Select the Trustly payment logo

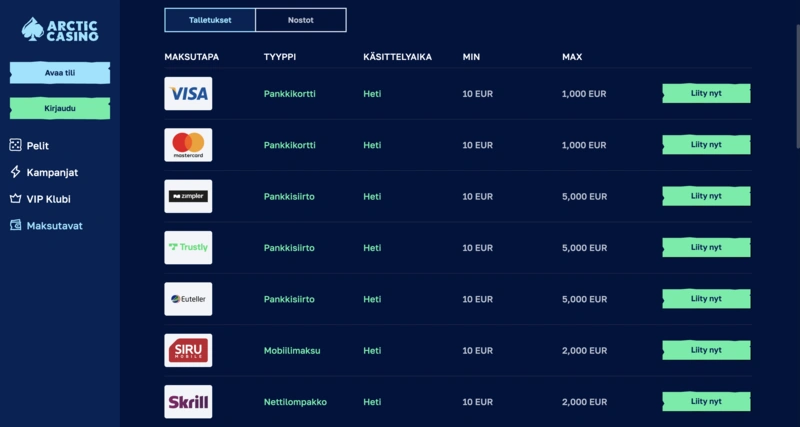188,247
